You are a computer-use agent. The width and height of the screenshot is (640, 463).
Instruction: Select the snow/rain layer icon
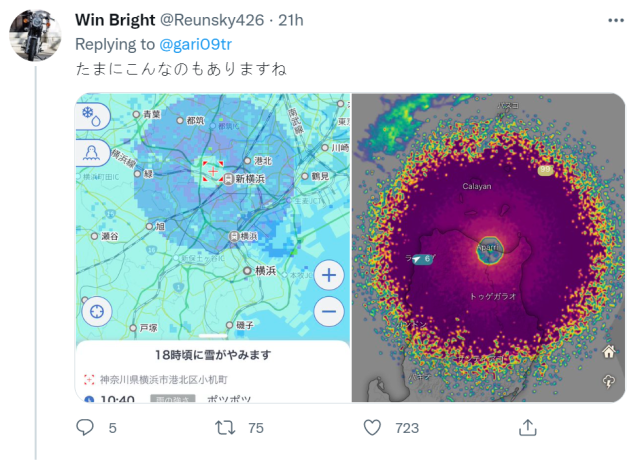pyautogui.click(x=91, y=116)
